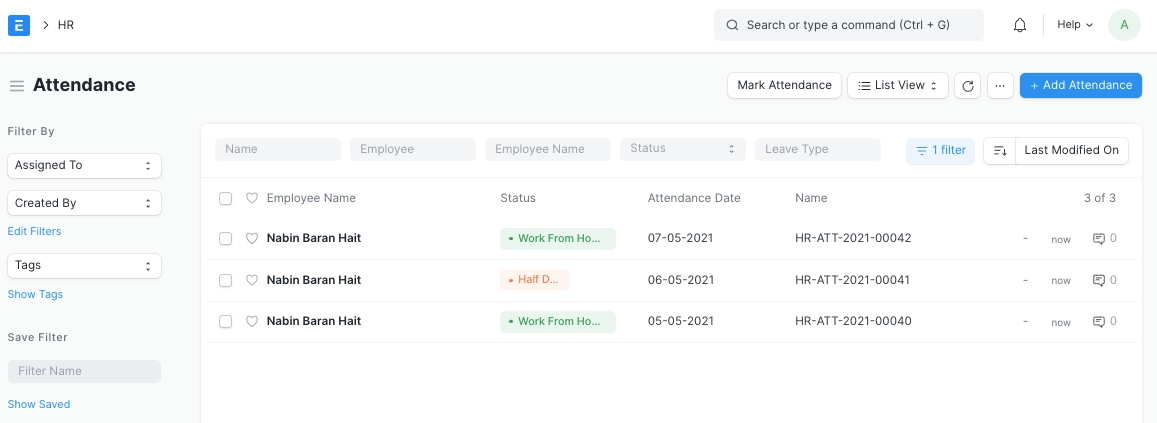Expand the Assigned To filter dropdown
Image resolution: width=1157 pixels, height=423 pixels.
tap(84, 165)
